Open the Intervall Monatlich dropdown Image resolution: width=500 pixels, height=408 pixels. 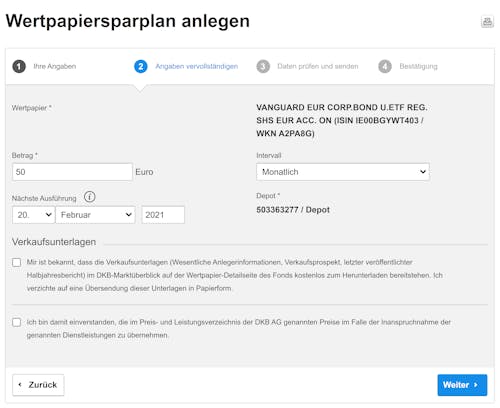[343, 172]
